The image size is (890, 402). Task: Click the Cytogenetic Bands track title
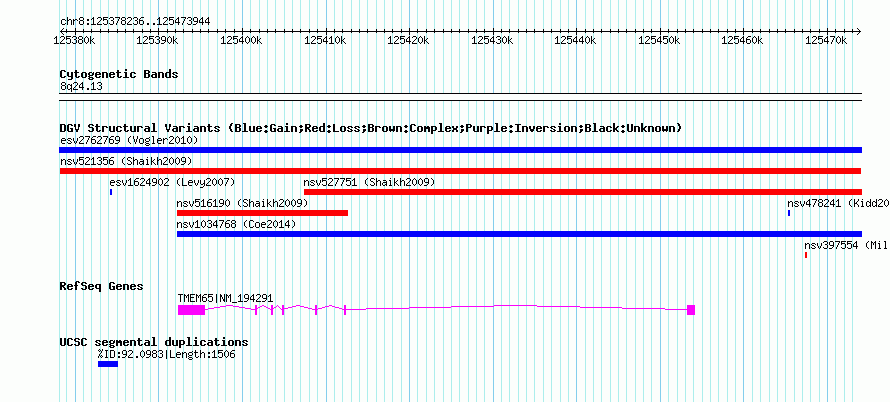coord(119,74)
